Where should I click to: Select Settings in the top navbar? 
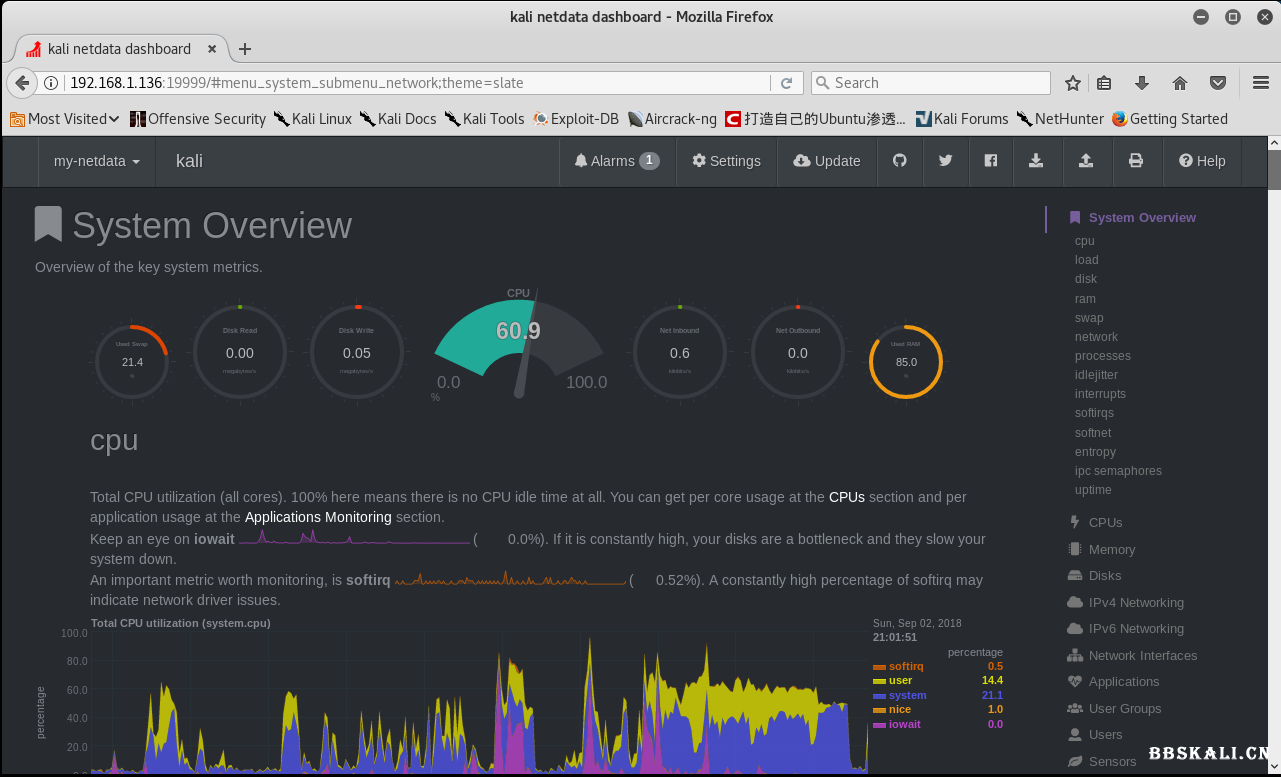click(x=726, y=161)
